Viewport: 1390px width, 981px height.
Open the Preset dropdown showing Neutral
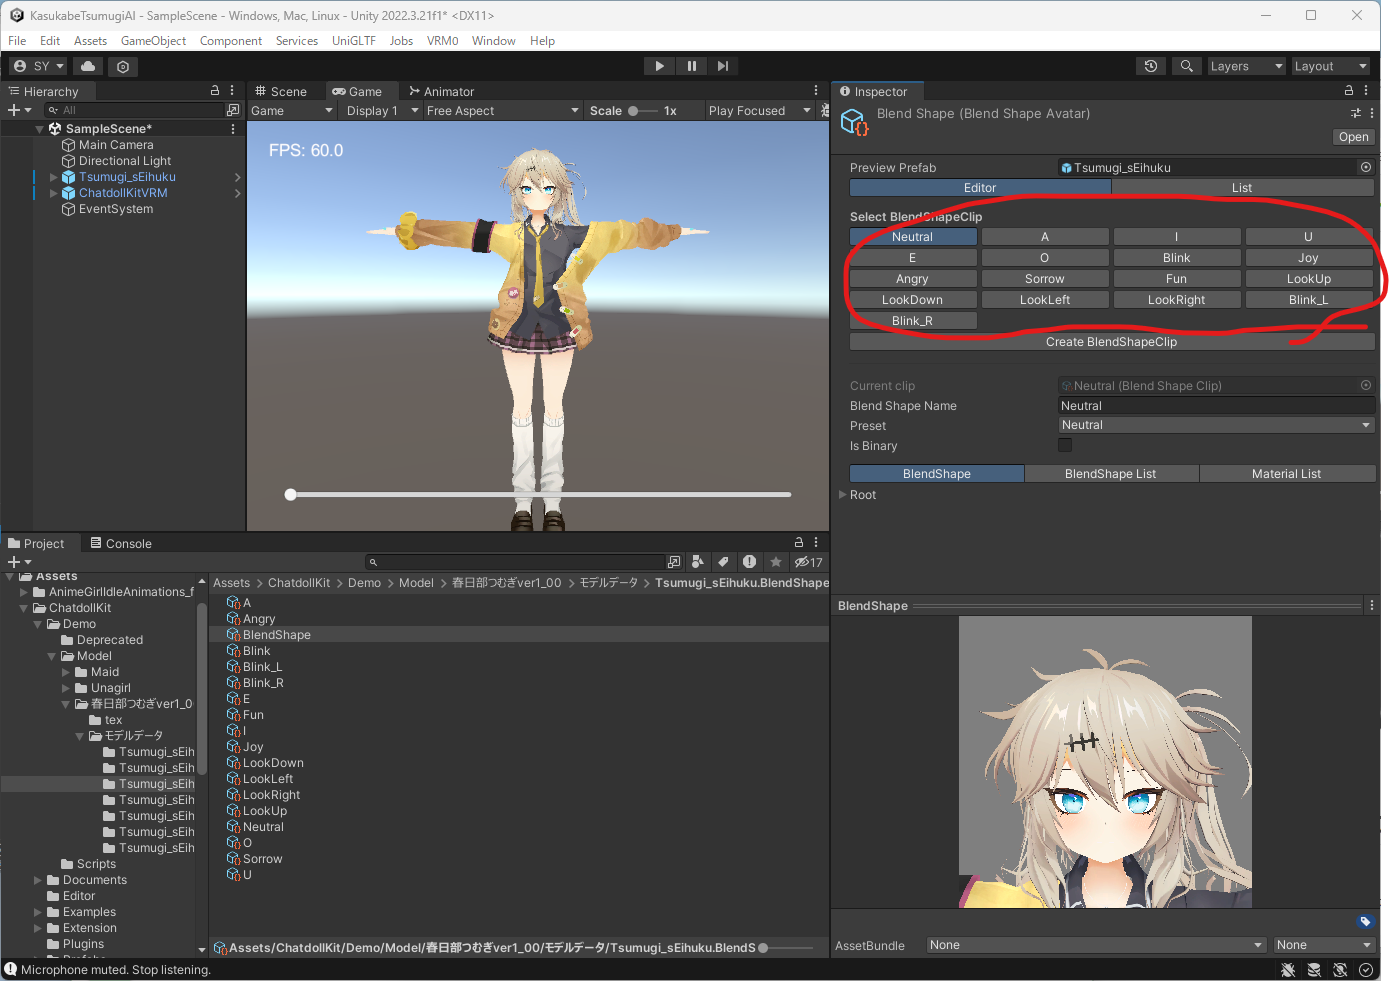pyautogui.click(x=1216, y=425)
